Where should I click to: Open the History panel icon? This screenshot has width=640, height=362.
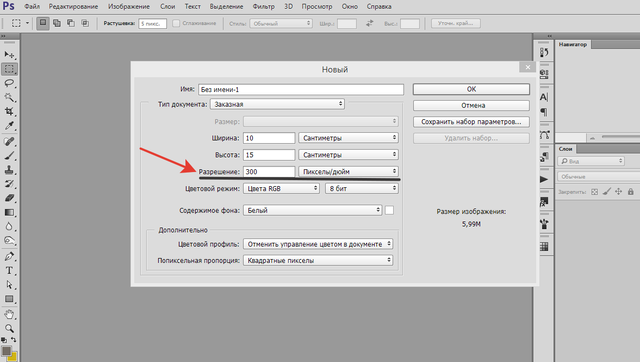(544, 52)
